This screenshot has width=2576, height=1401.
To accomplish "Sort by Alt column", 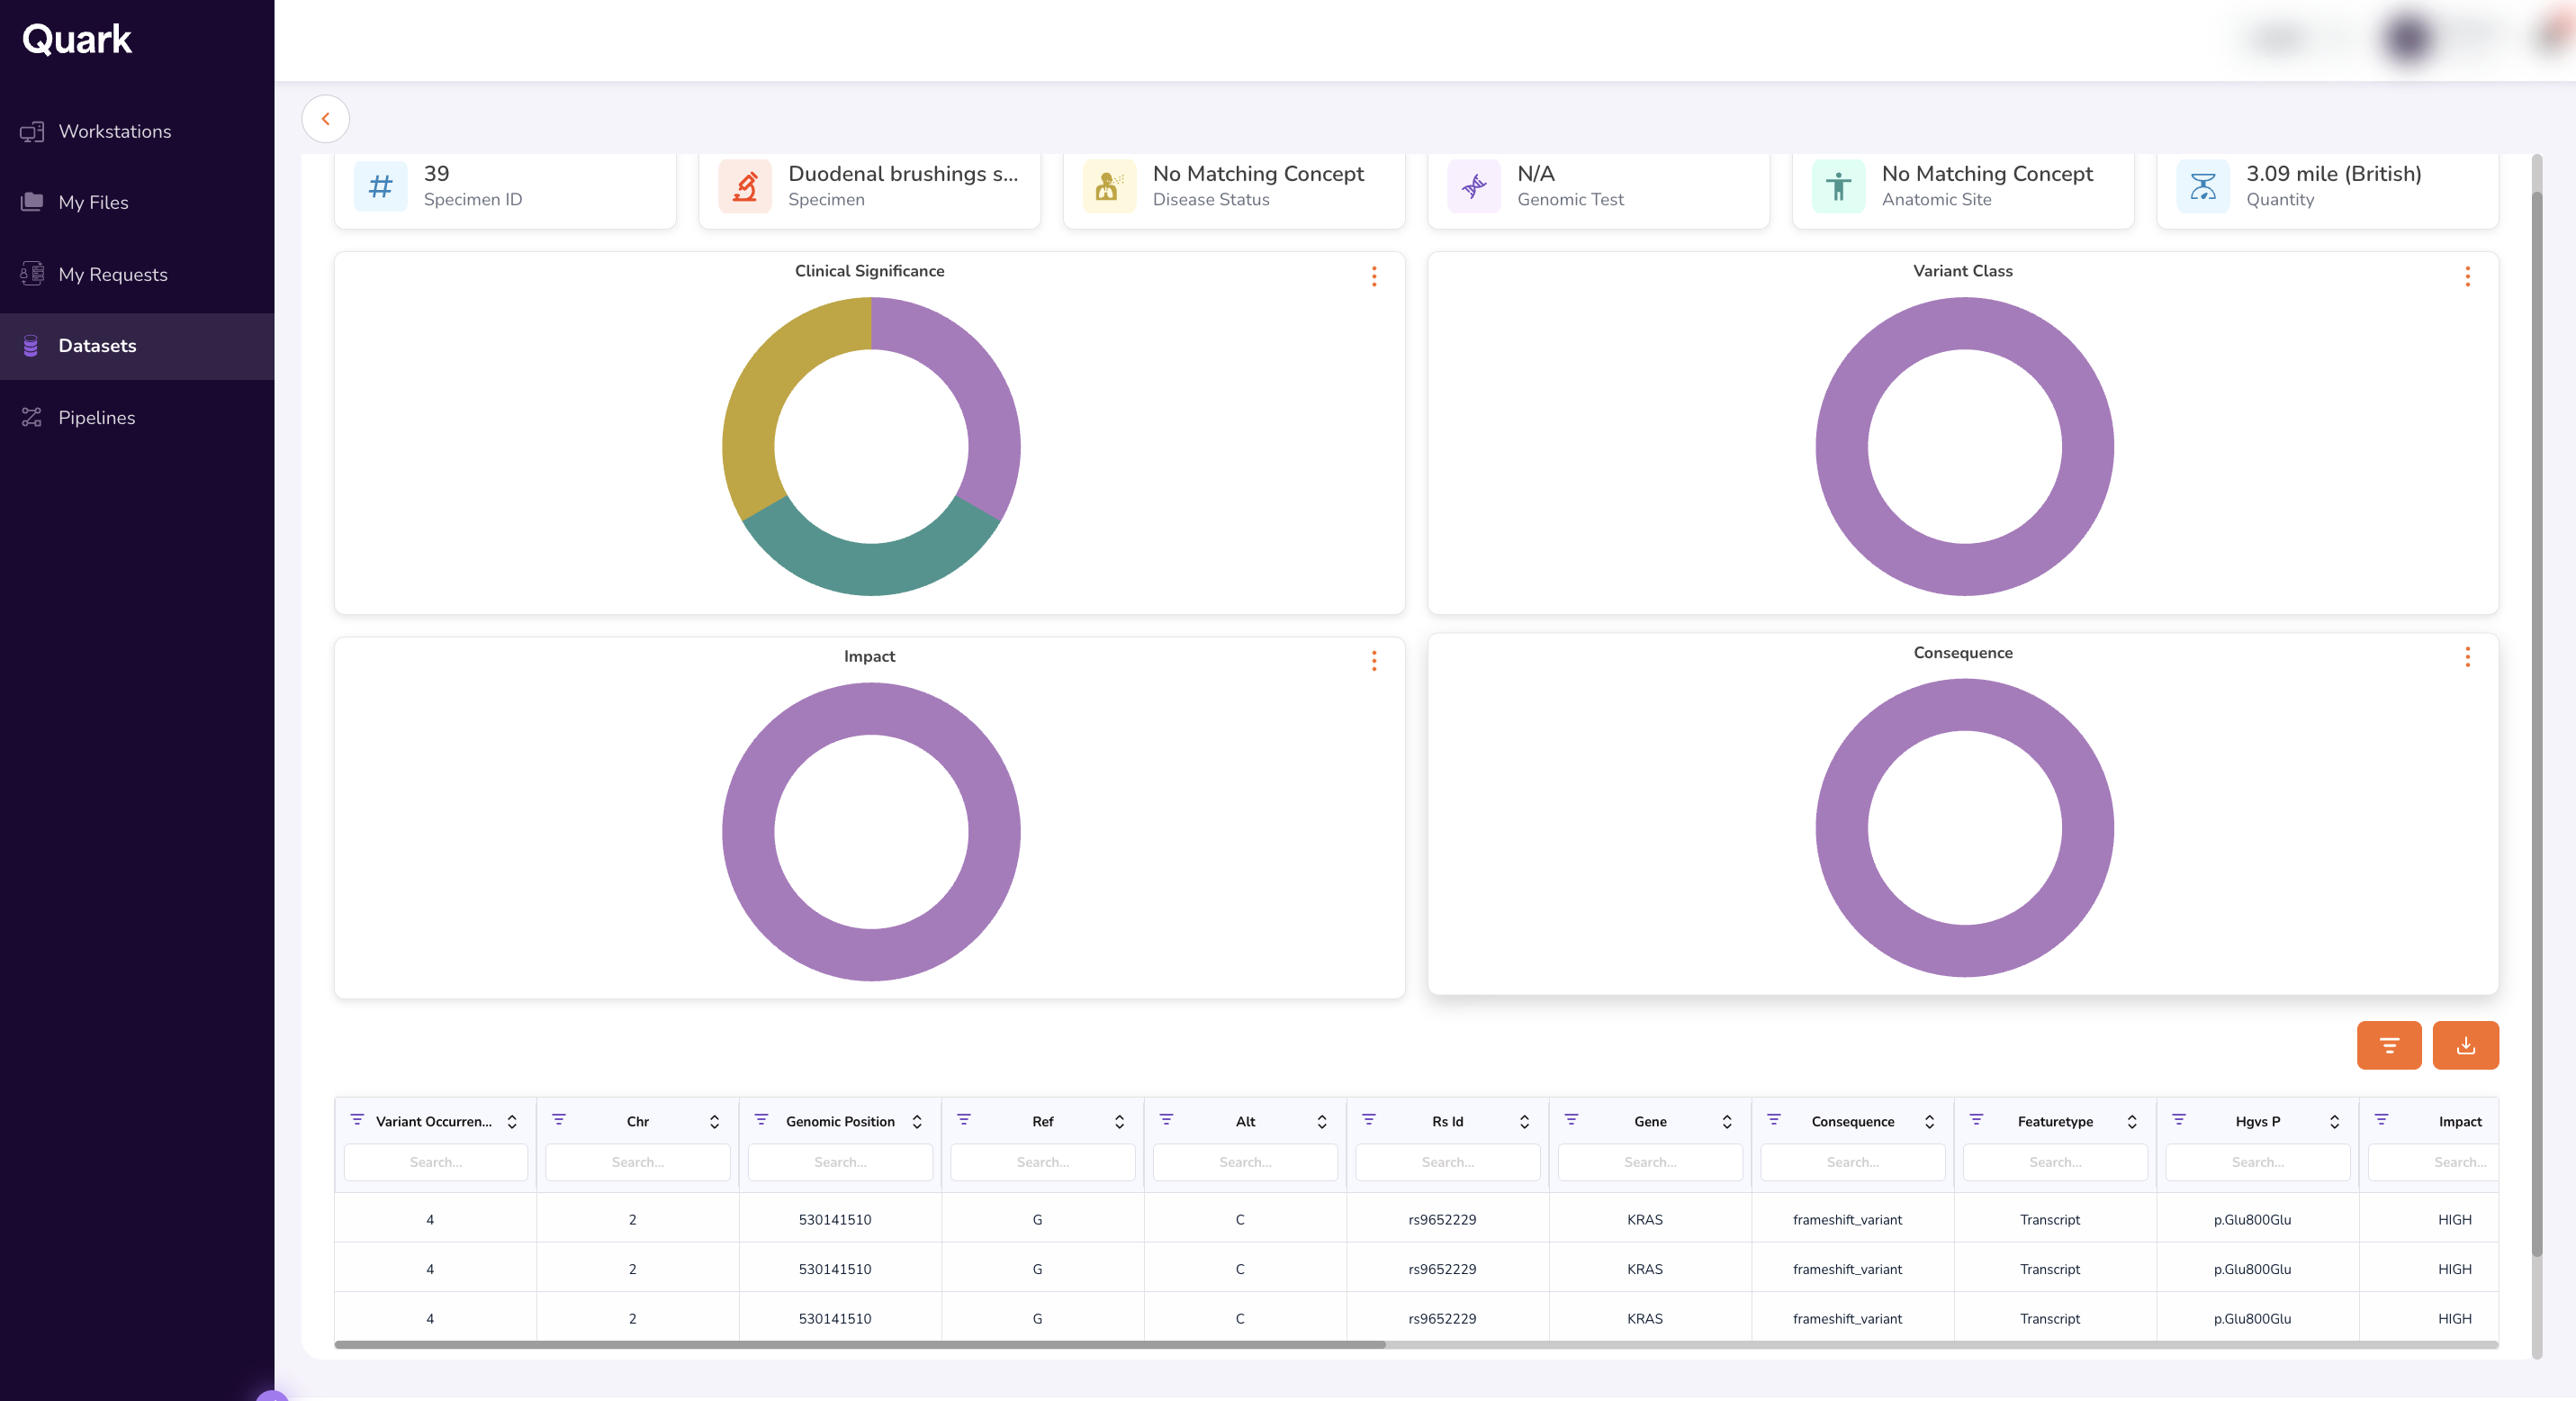I will coord(1322,1122).
